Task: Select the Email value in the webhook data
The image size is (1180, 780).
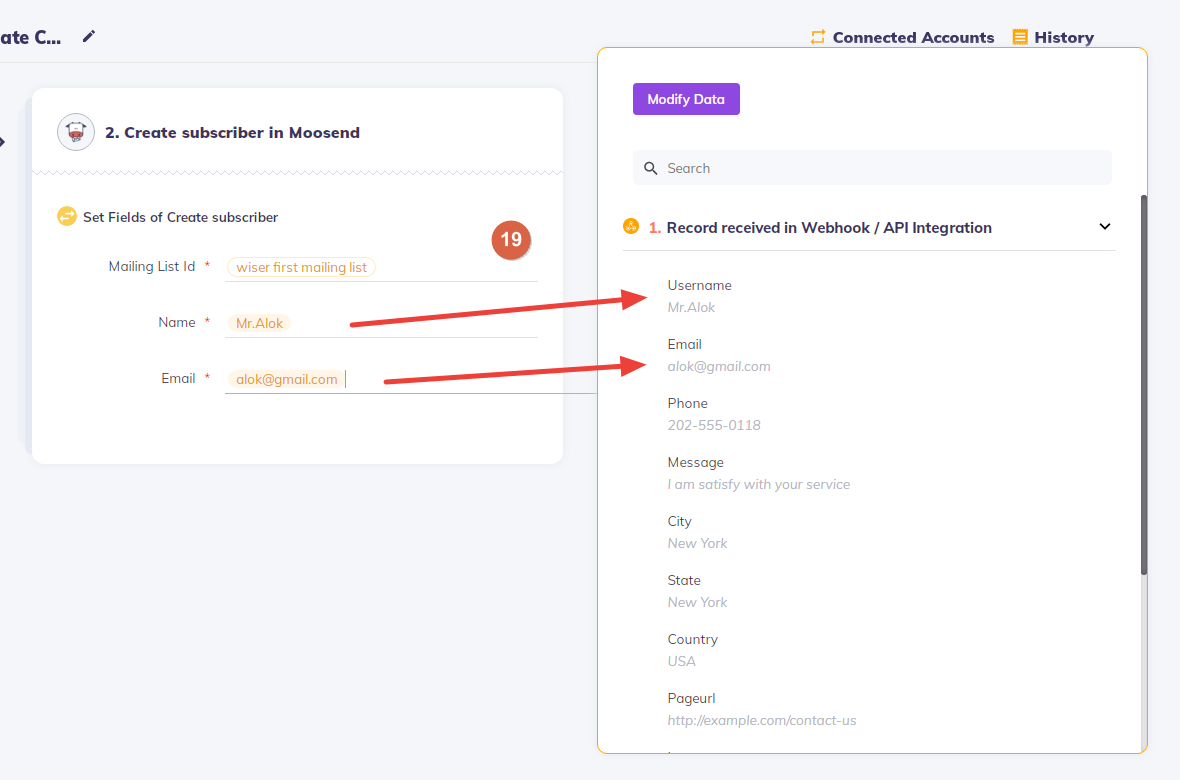Action: [719, 367]
